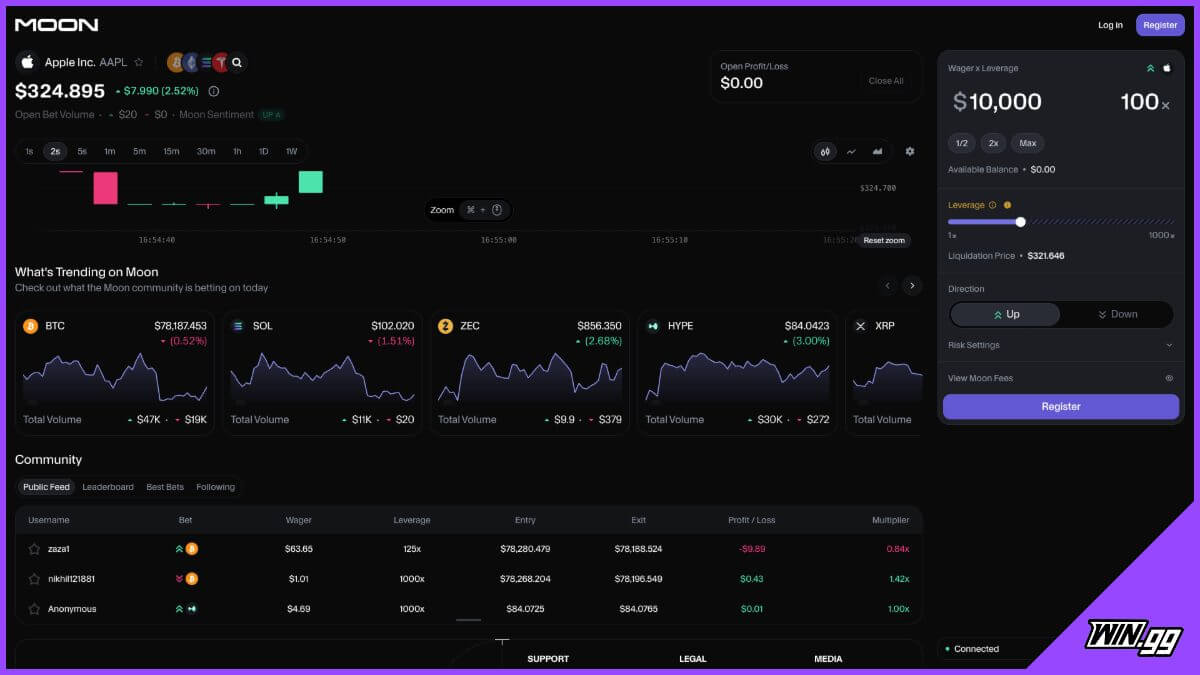Image resolution: width=1200 pixels, height=675 pixels.
Task: Switch chart to line view
Action: [x=851, y=151]
